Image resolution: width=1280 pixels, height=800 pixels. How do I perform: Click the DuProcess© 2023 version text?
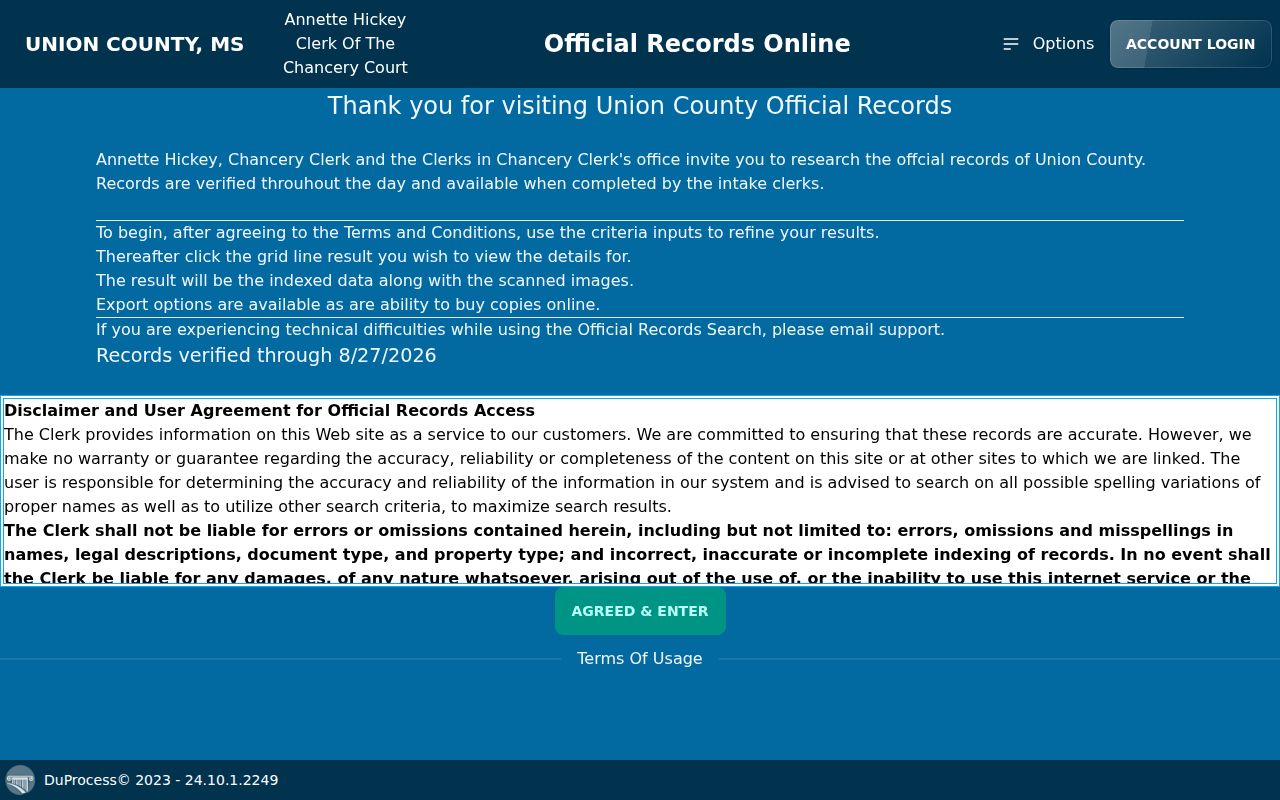(161, 780)
